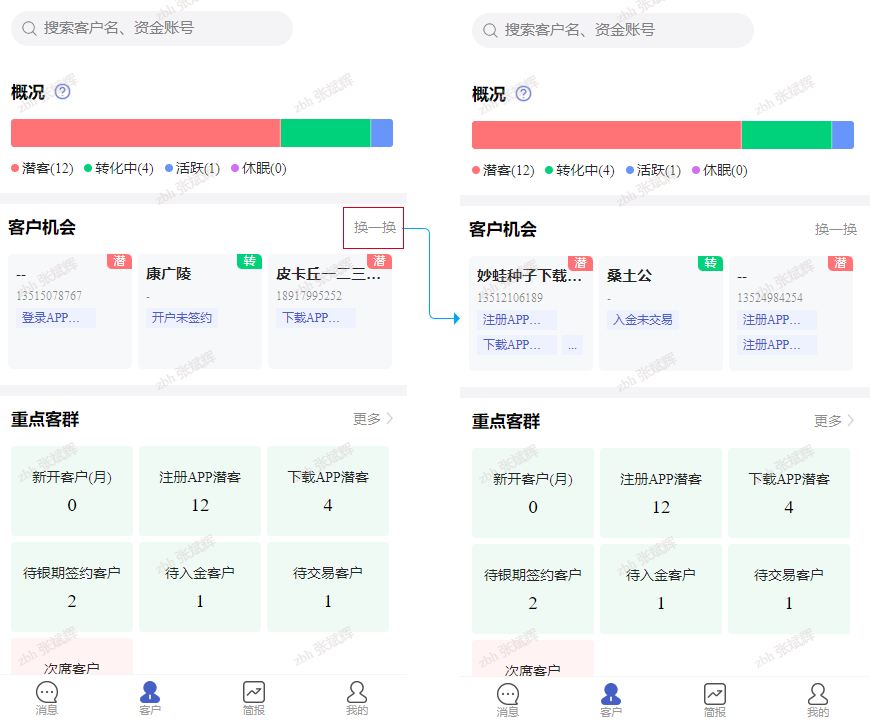Screen dimensions: 870x725
Task: Focus the search field in right screen
Action: [613, 30]
